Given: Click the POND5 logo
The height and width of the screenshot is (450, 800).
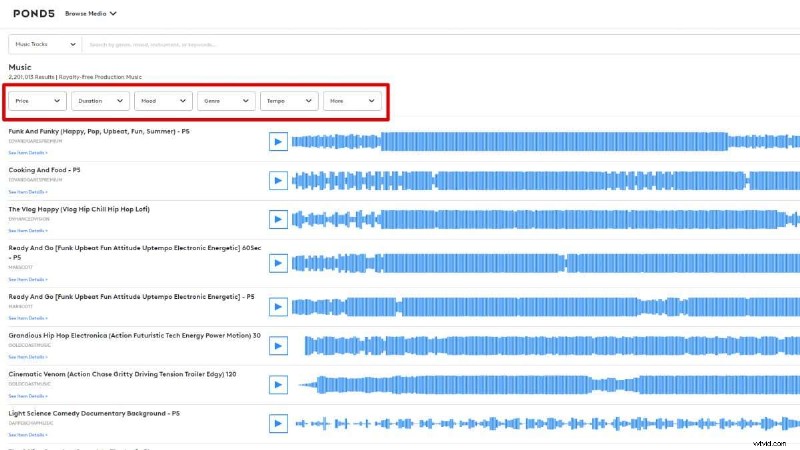Looking at the screenshot, I should pos(32,14).
